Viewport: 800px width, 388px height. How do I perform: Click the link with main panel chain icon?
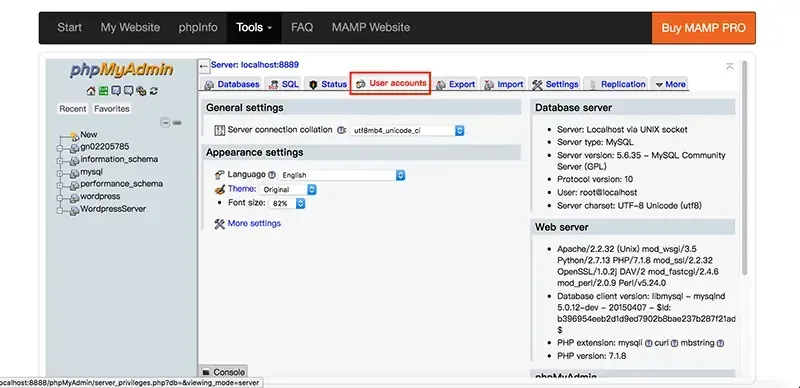pyautogui.click(x=177, y=123)
